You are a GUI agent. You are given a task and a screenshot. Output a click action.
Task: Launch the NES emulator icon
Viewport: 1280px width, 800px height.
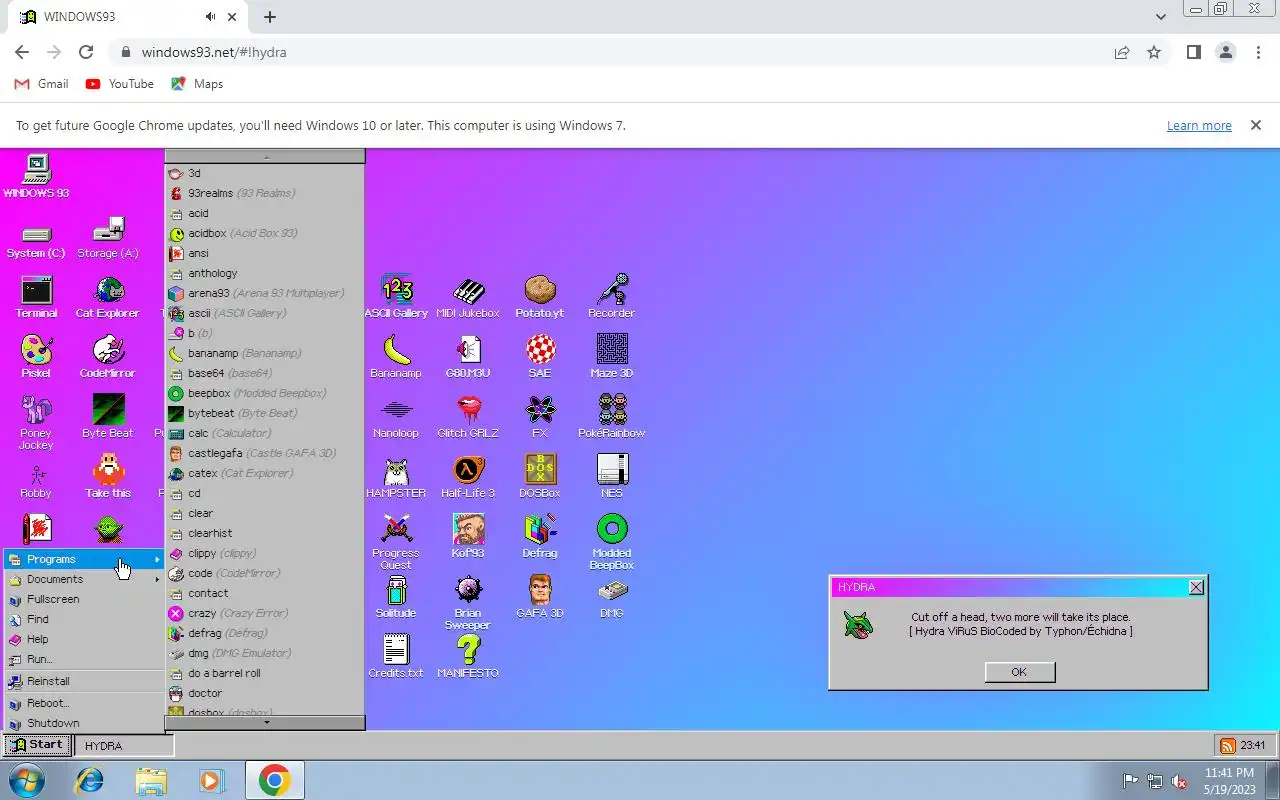(612, 477)
